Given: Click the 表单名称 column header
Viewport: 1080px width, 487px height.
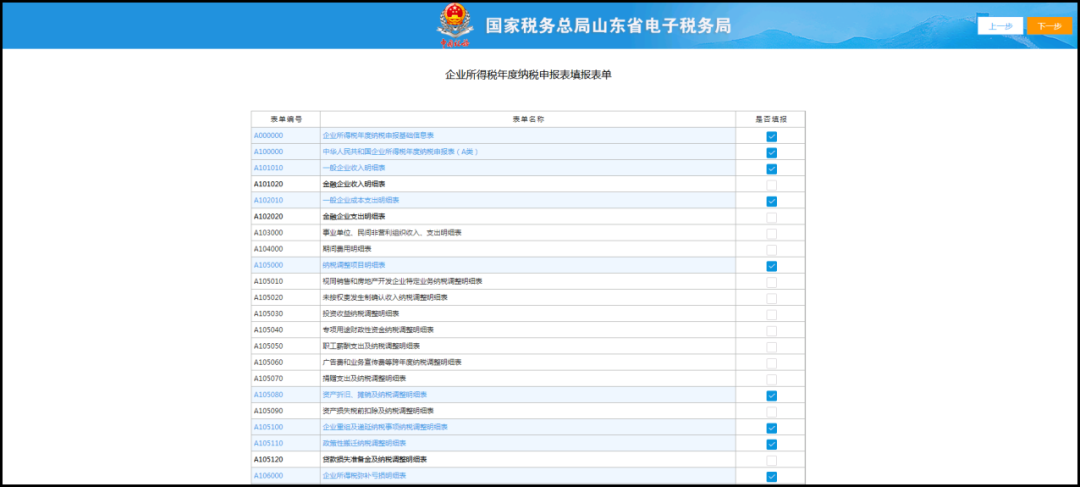Looking at the screenshot, I should pyautogui.click(x=528, y=119).
